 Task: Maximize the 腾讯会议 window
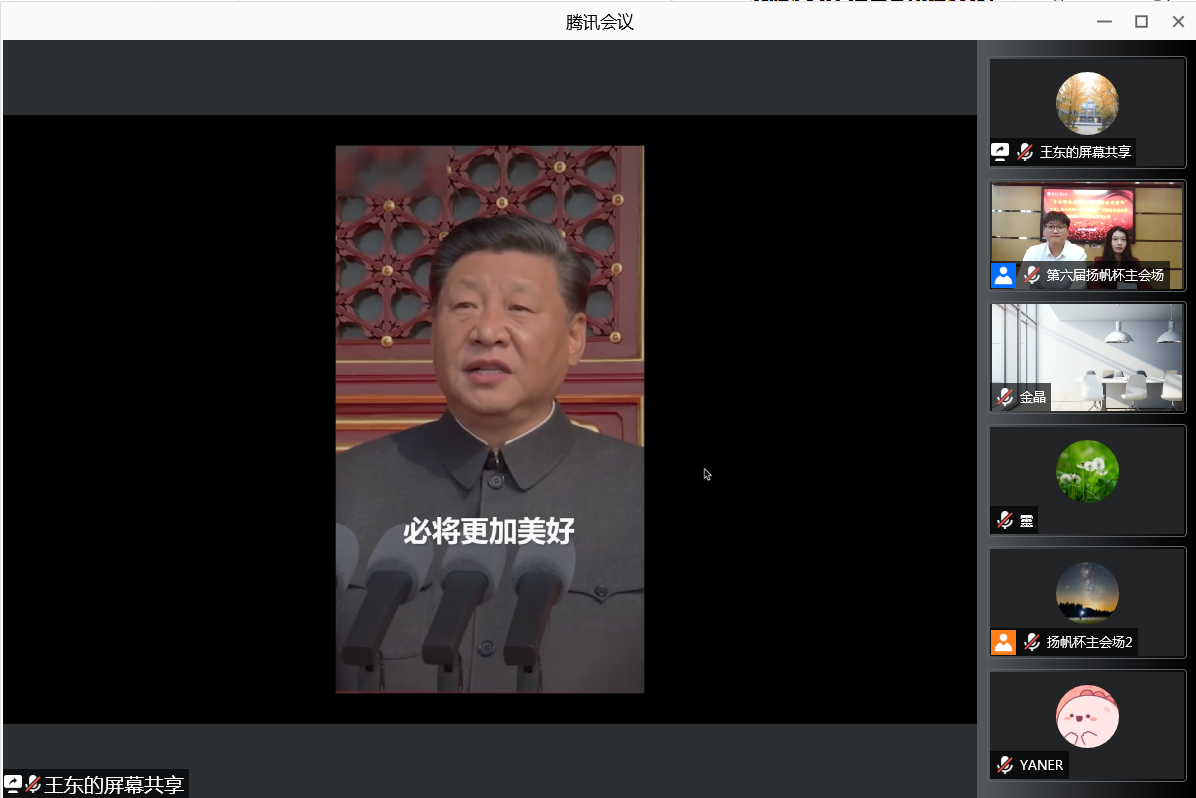click(1141, 21)
